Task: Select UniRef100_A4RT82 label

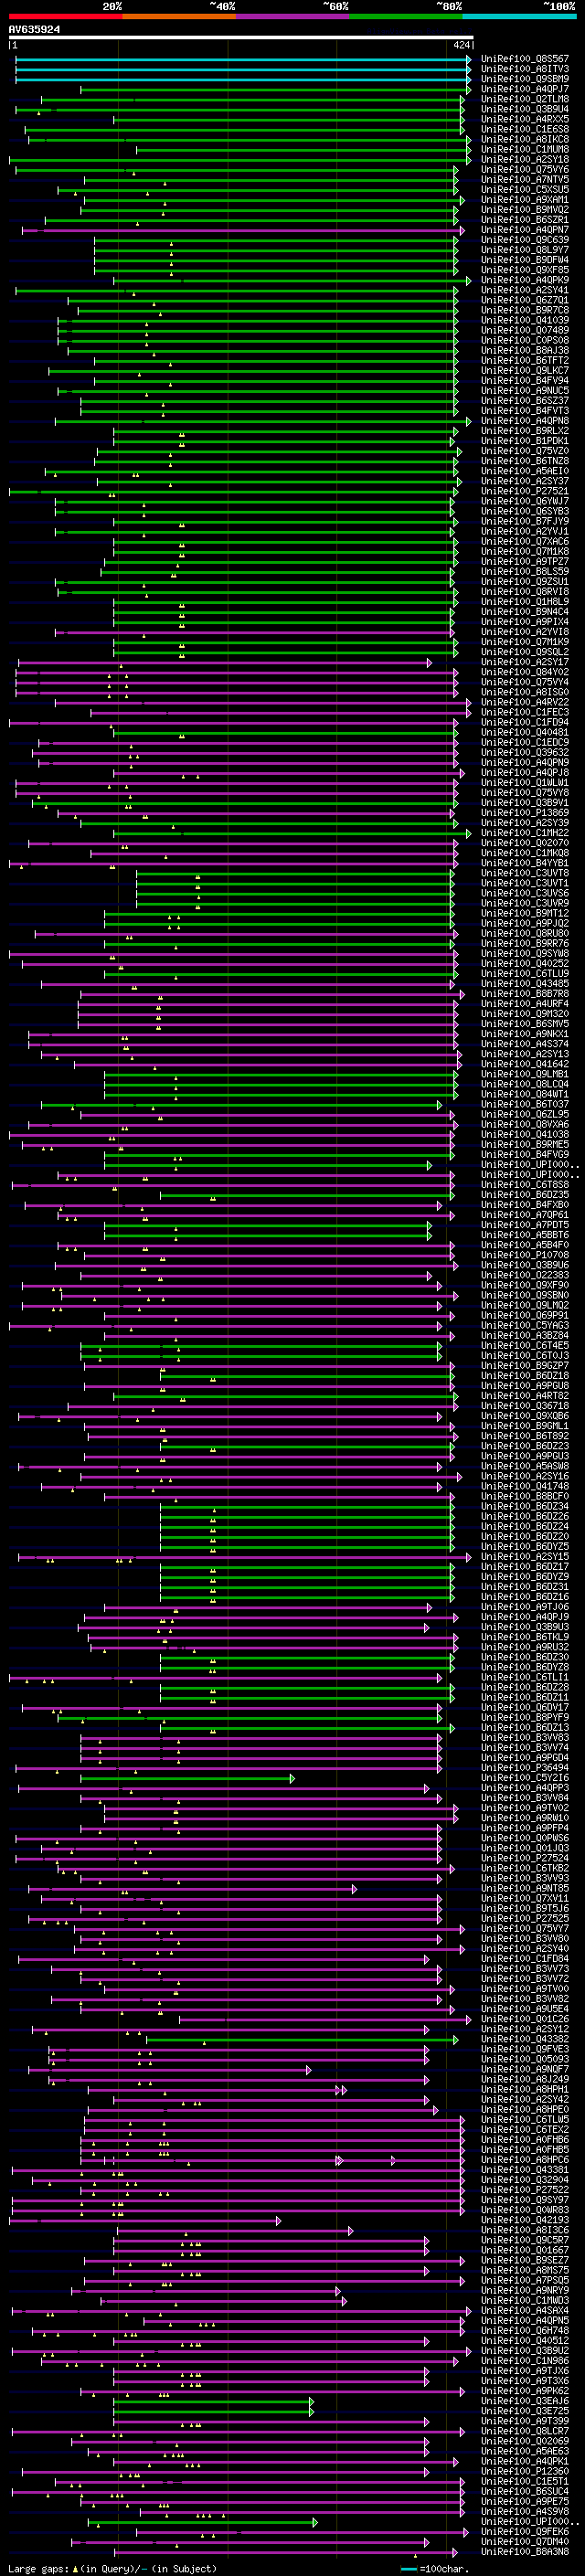Action: (525, 1397)
